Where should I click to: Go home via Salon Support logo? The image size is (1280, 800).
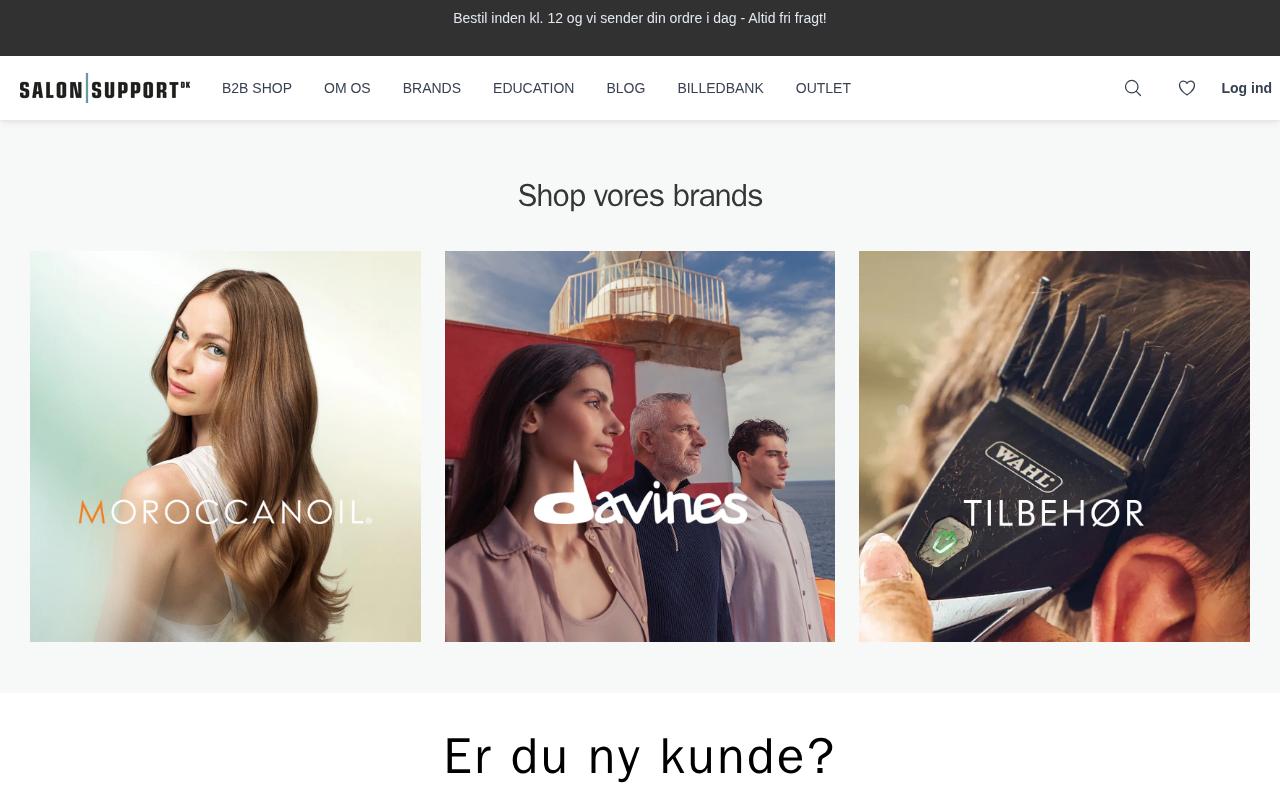click(x=105, y=88)
